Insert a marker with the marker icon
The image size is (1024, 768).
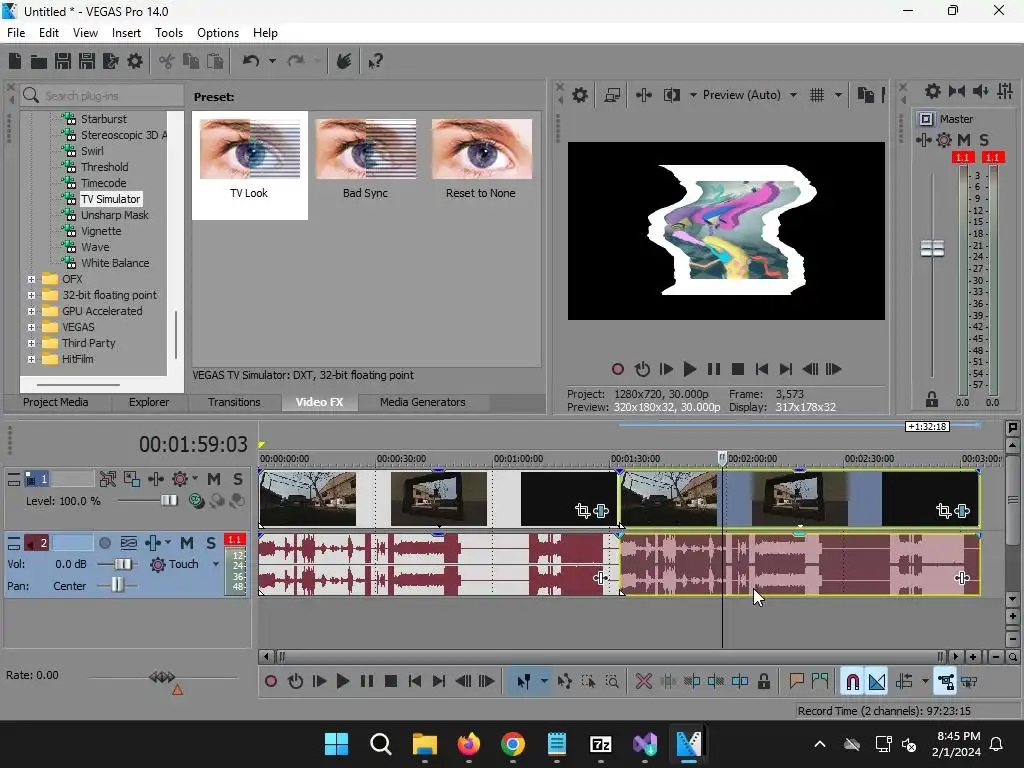pos(796,682)
